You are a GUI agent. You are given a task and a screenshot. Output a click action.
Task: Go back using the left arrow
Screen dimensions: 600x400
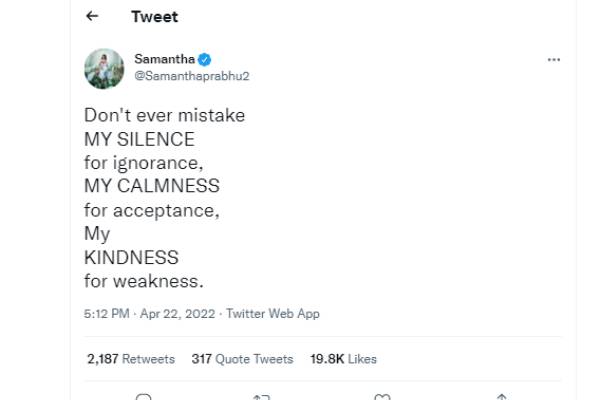point(92,17)
